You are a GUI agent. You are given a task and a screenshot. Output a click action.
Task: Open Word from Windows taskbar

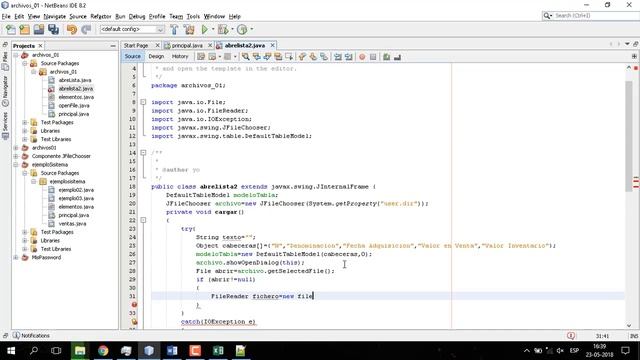pos(172,351)
